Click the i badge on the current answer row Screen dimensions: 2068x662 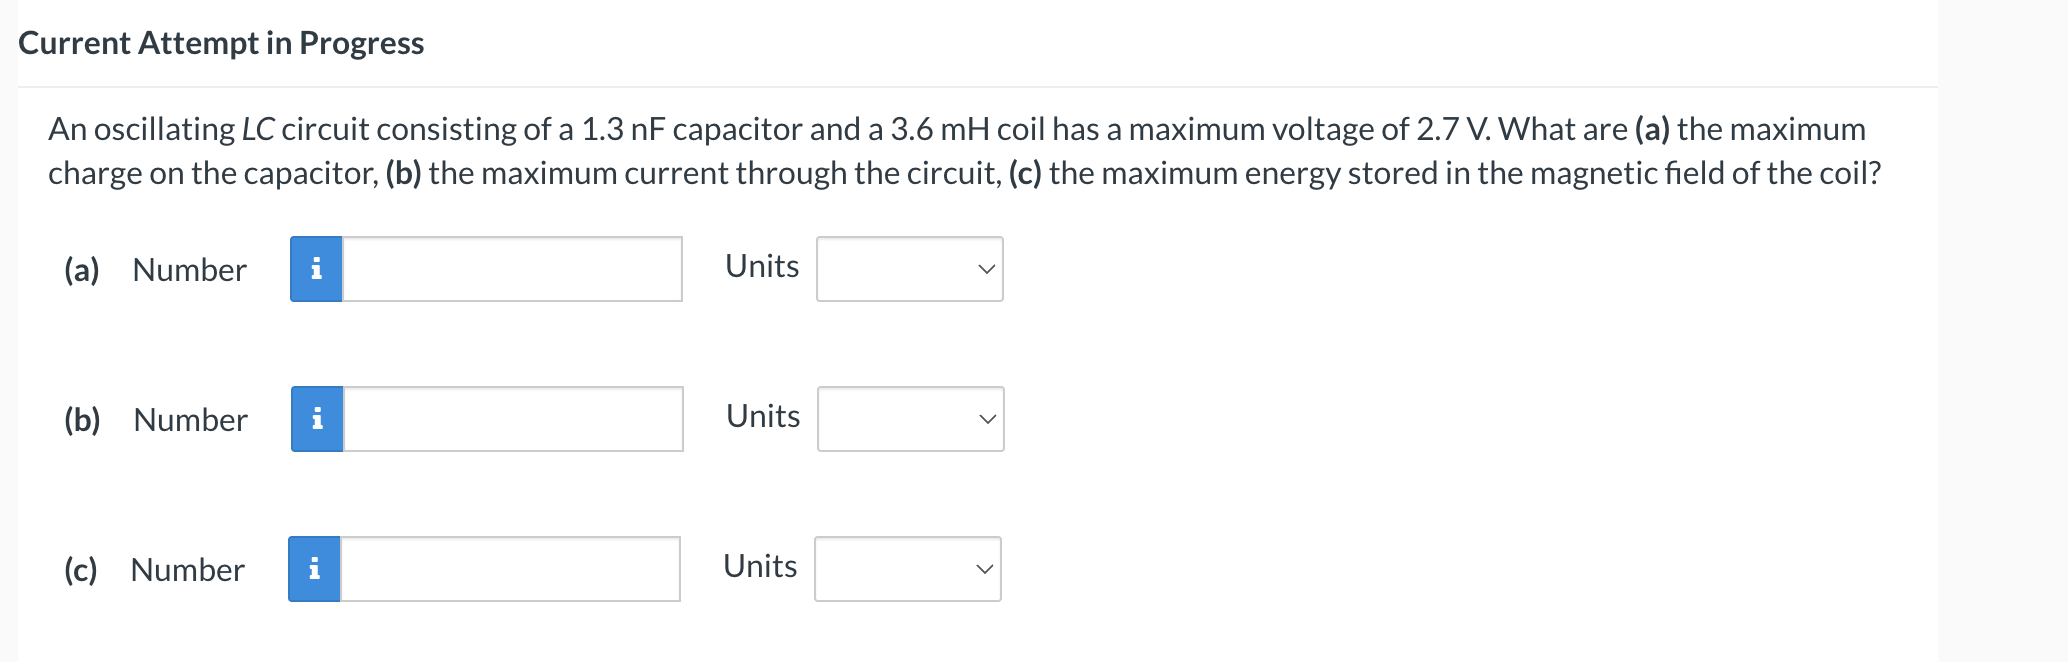[x=317, y=418]
